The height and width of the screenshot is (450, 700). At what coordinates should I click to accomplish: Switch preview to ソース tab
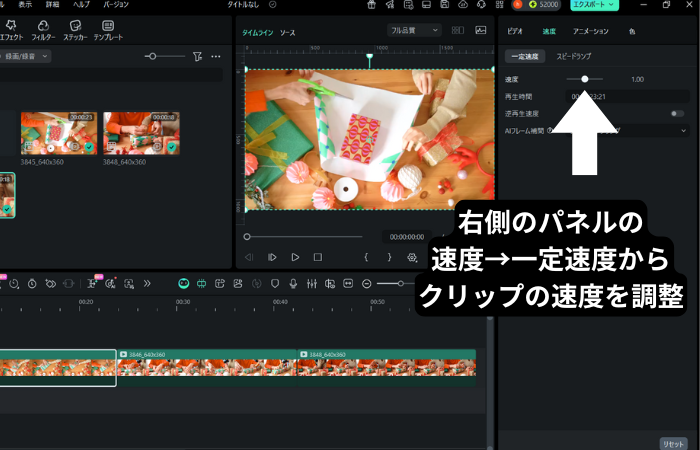click(288, 33)
